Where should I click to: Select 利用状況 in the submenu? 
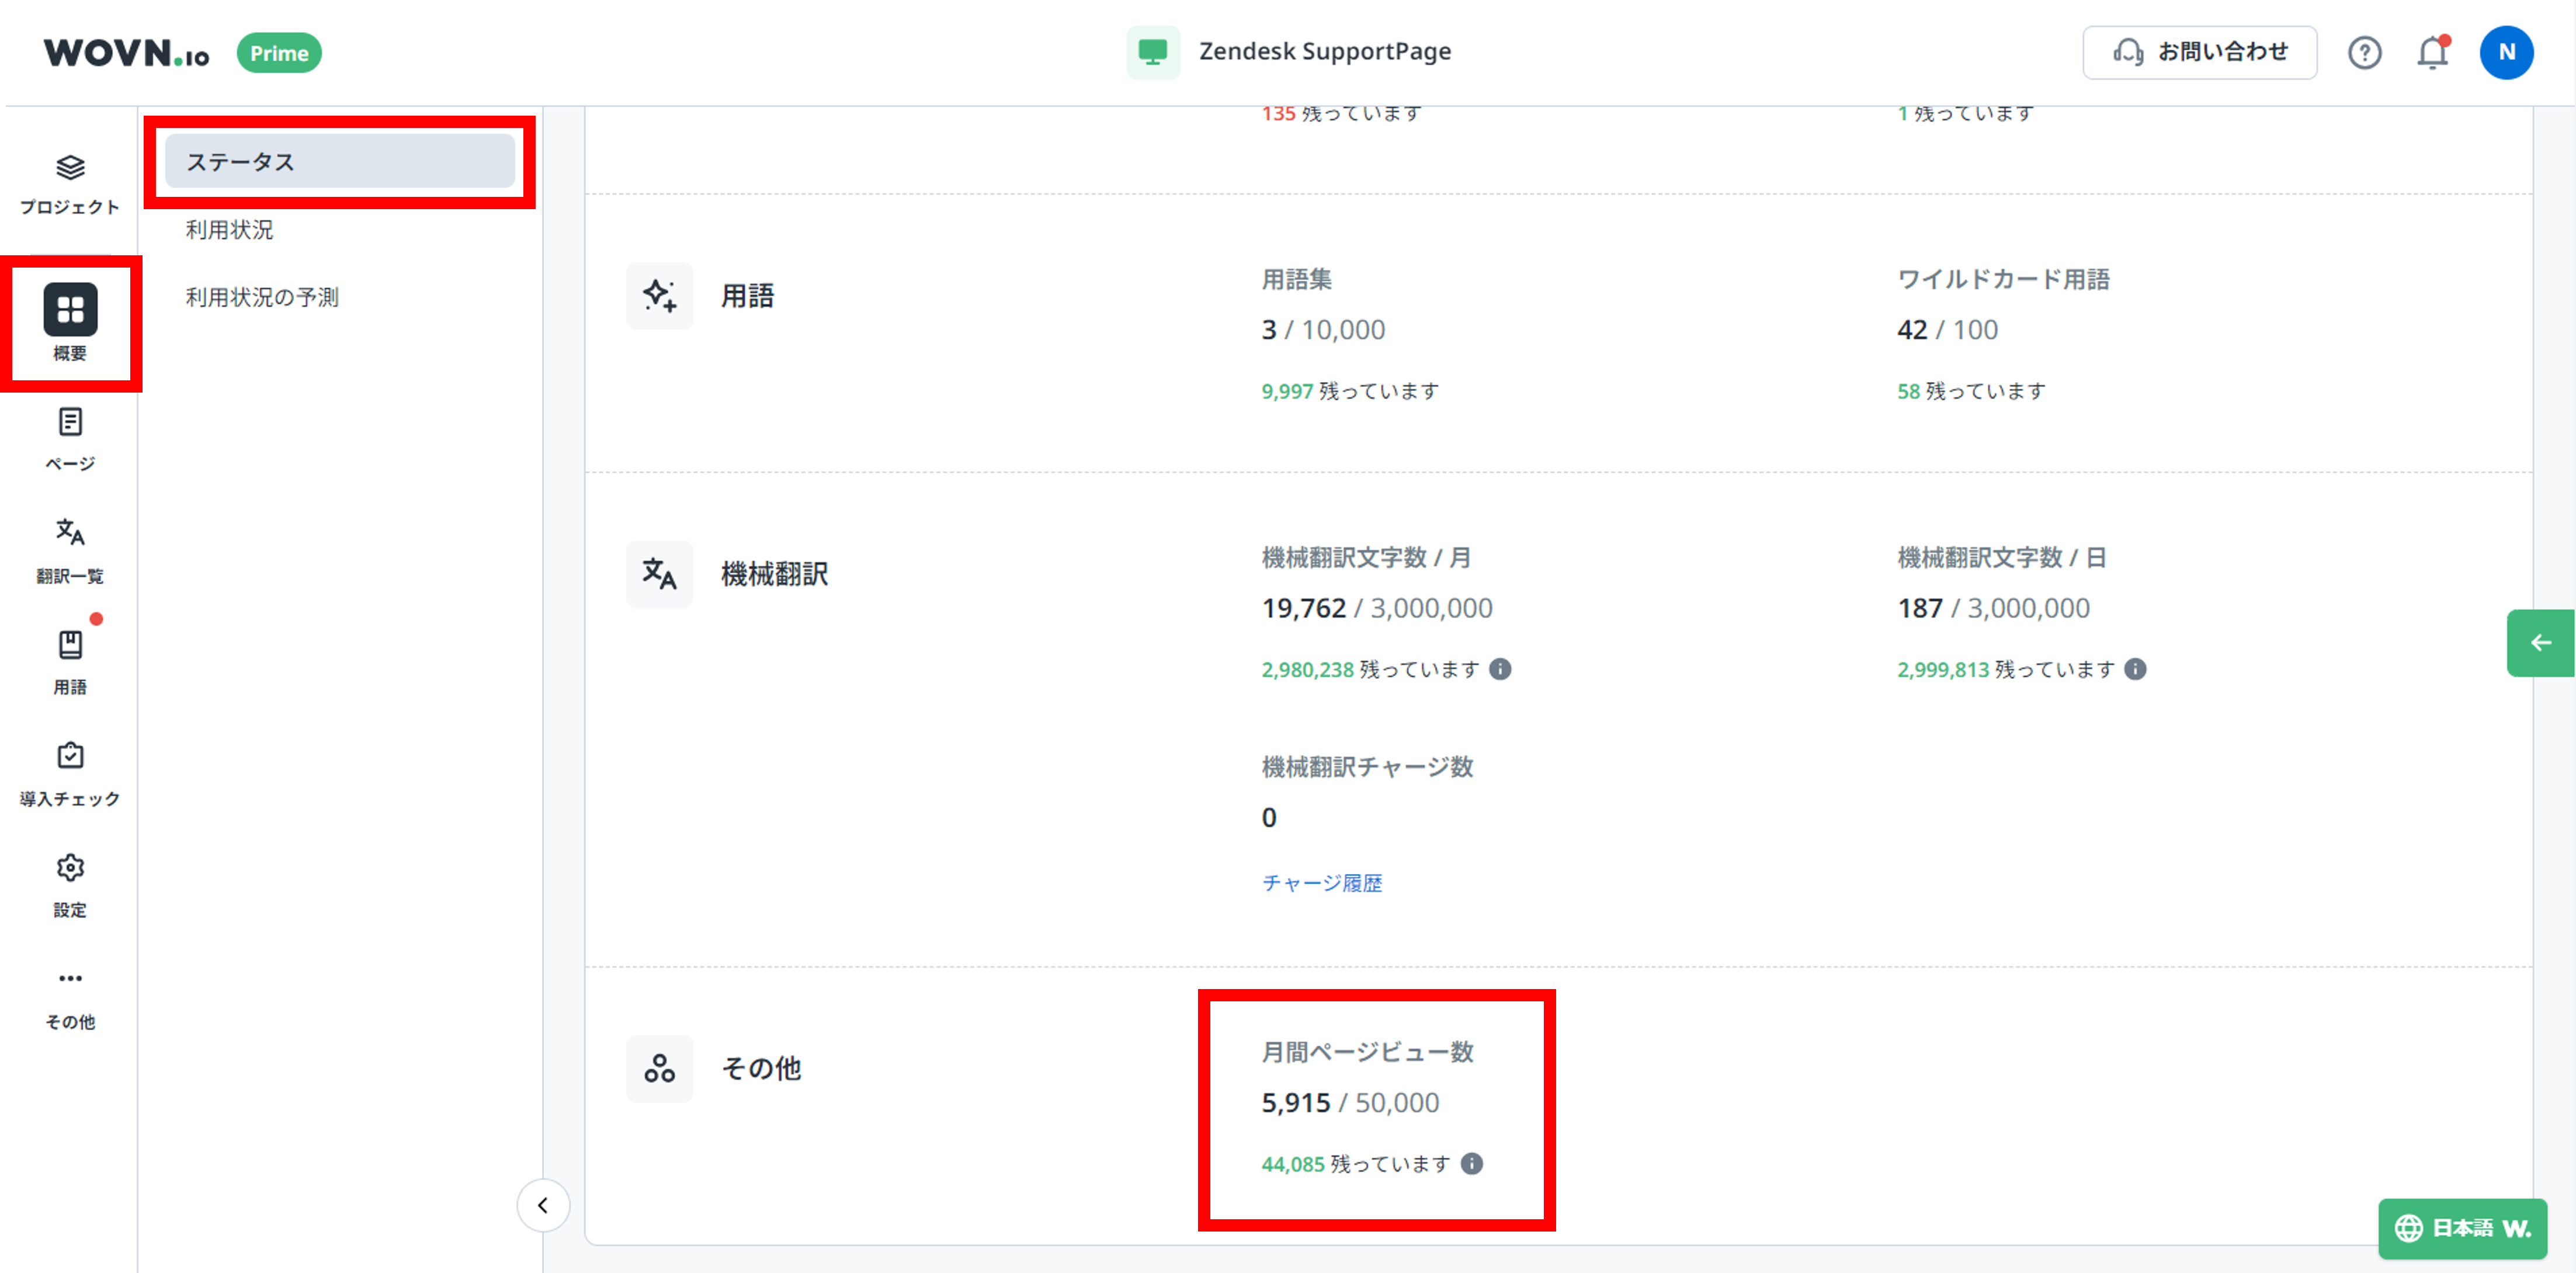[x=230, y=230]
